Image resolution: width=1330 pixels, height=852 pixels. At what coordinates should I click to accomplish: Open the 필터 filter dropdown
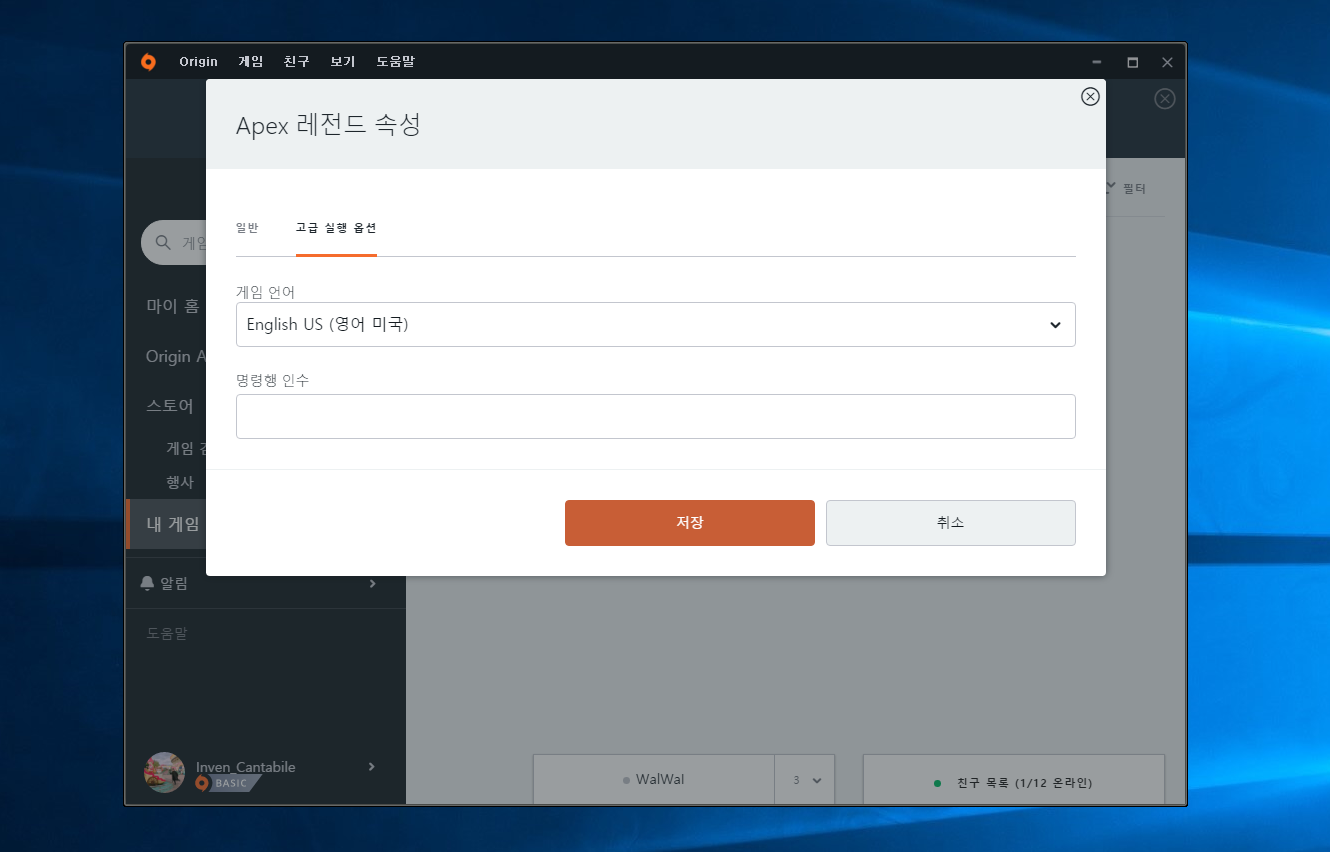(x=1126, y=188)
